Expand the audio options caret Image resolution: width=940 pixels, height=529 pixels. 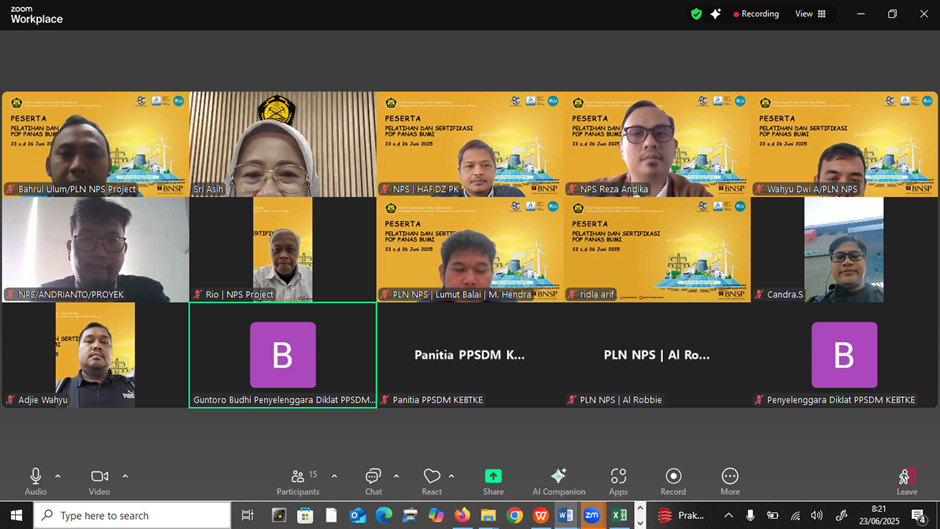58,476
